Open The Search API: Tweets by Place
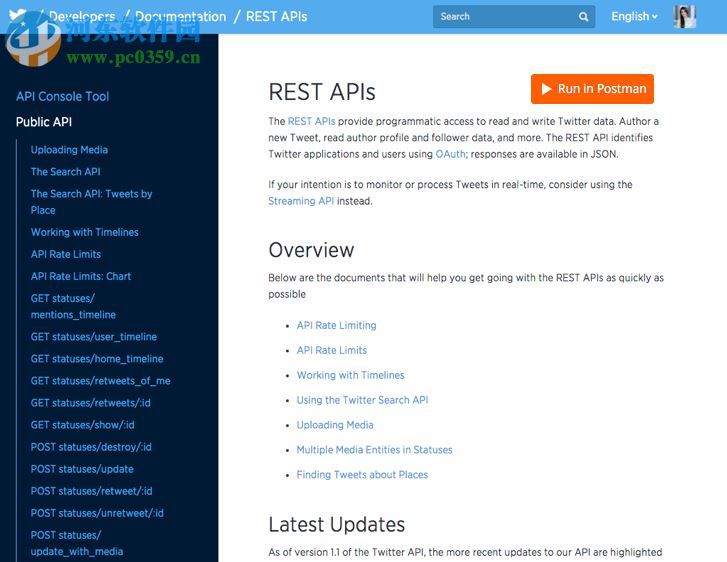Screen dimensions: 727x562 click(x=91, y=202)
